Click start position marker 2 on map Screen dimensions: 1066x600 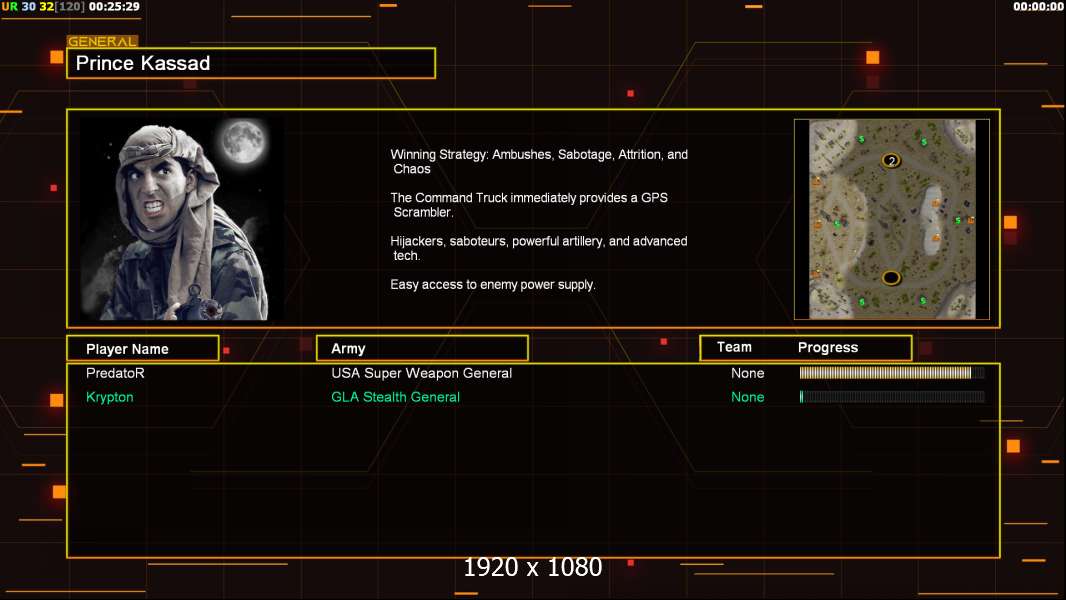pos(891,161)
